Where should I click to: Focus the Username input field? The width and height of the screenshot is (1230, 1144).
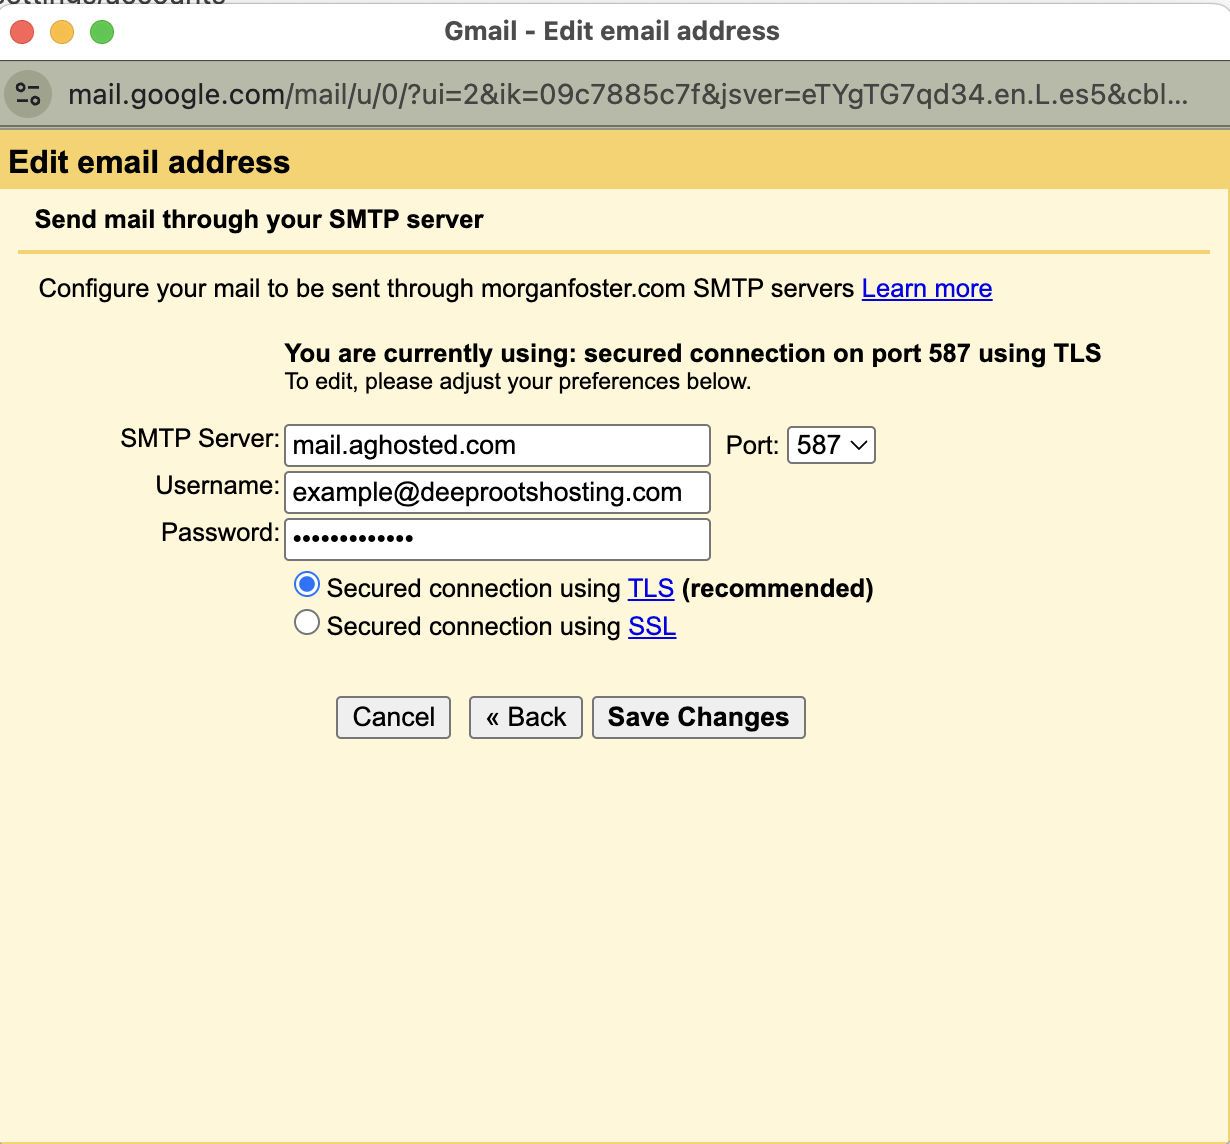pyautogui.click(x=497, y=492)
